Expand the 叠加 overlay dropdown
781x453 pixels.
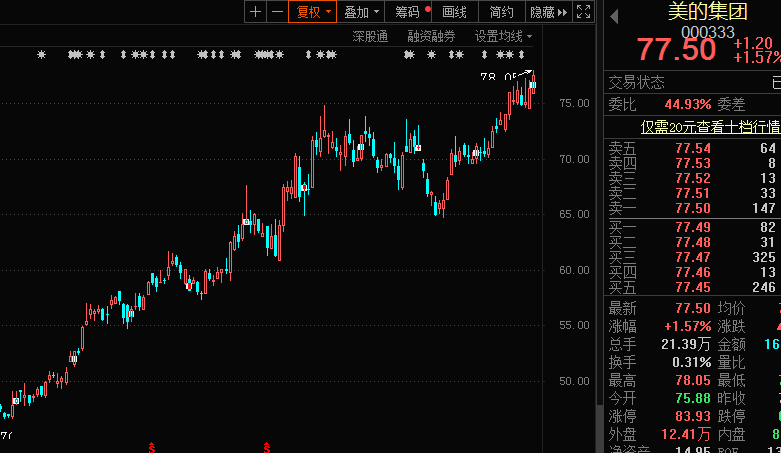[x=361, y=12]
